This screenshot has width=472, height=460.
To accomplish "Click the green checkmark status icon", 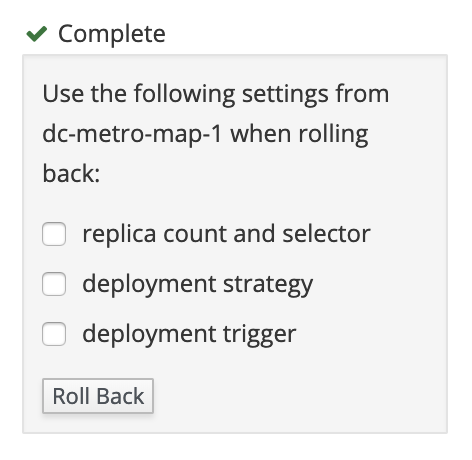I will pyautogui.click(x=37, y=34).
